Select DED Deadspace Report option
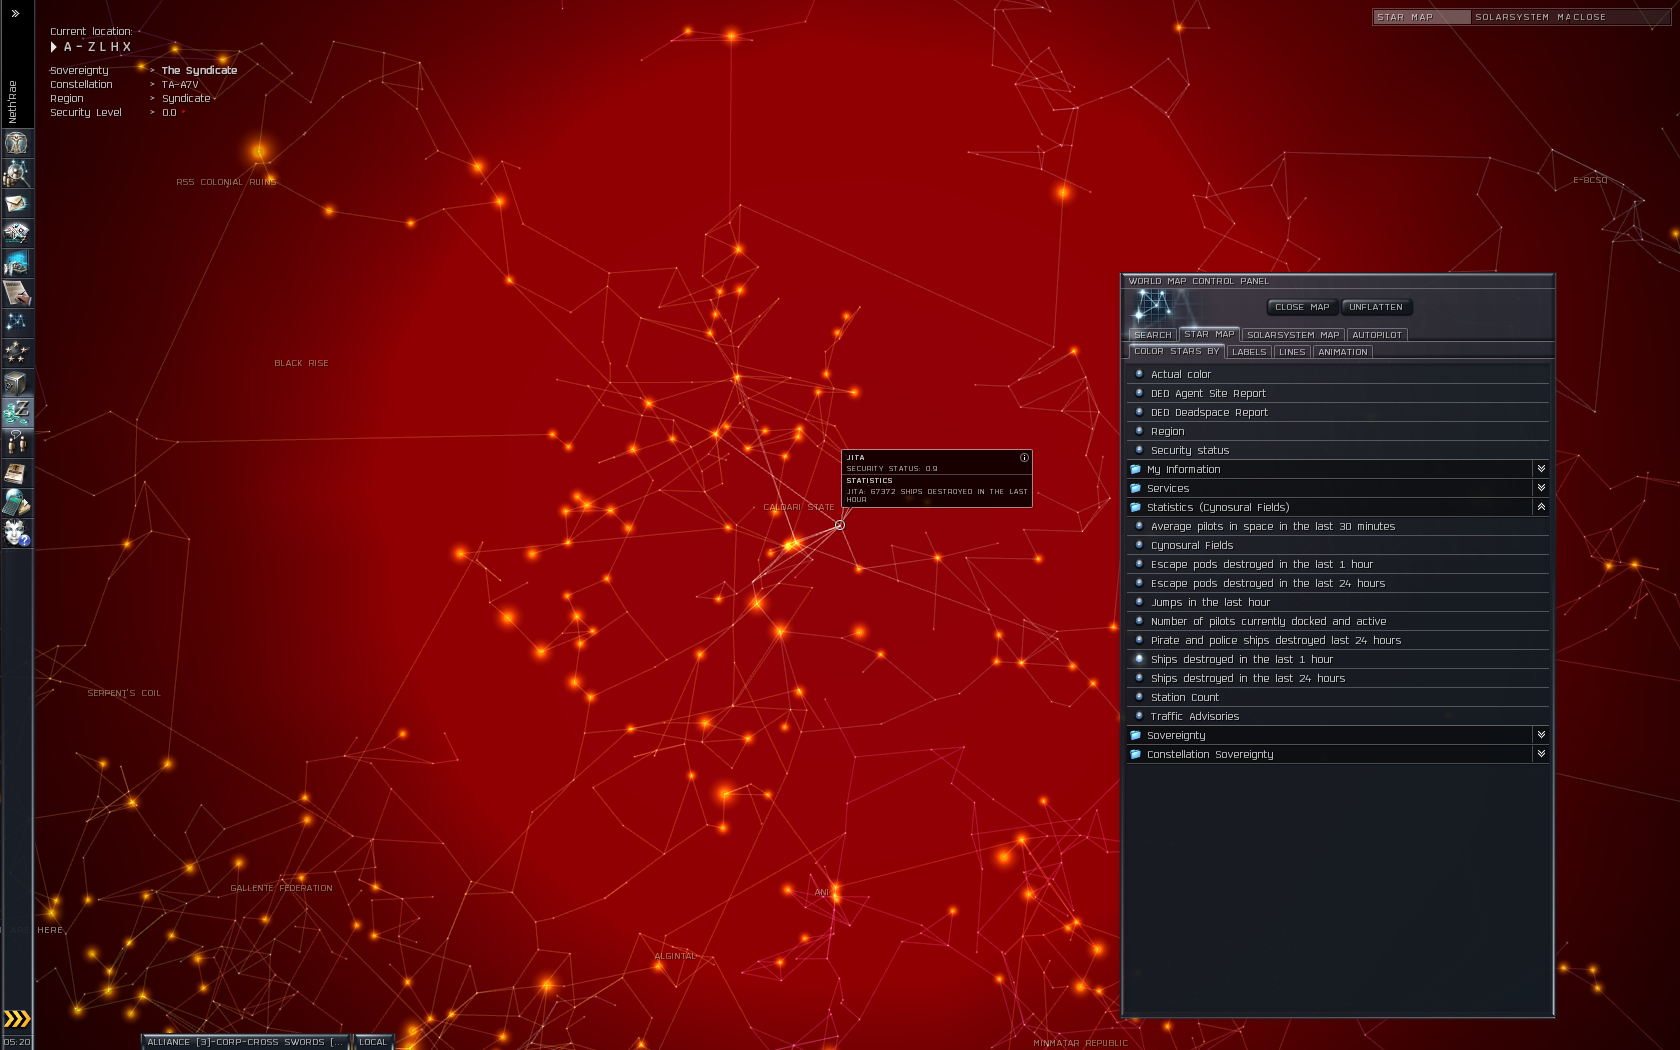The image size is (1680, 1050). coord(1338,412)
